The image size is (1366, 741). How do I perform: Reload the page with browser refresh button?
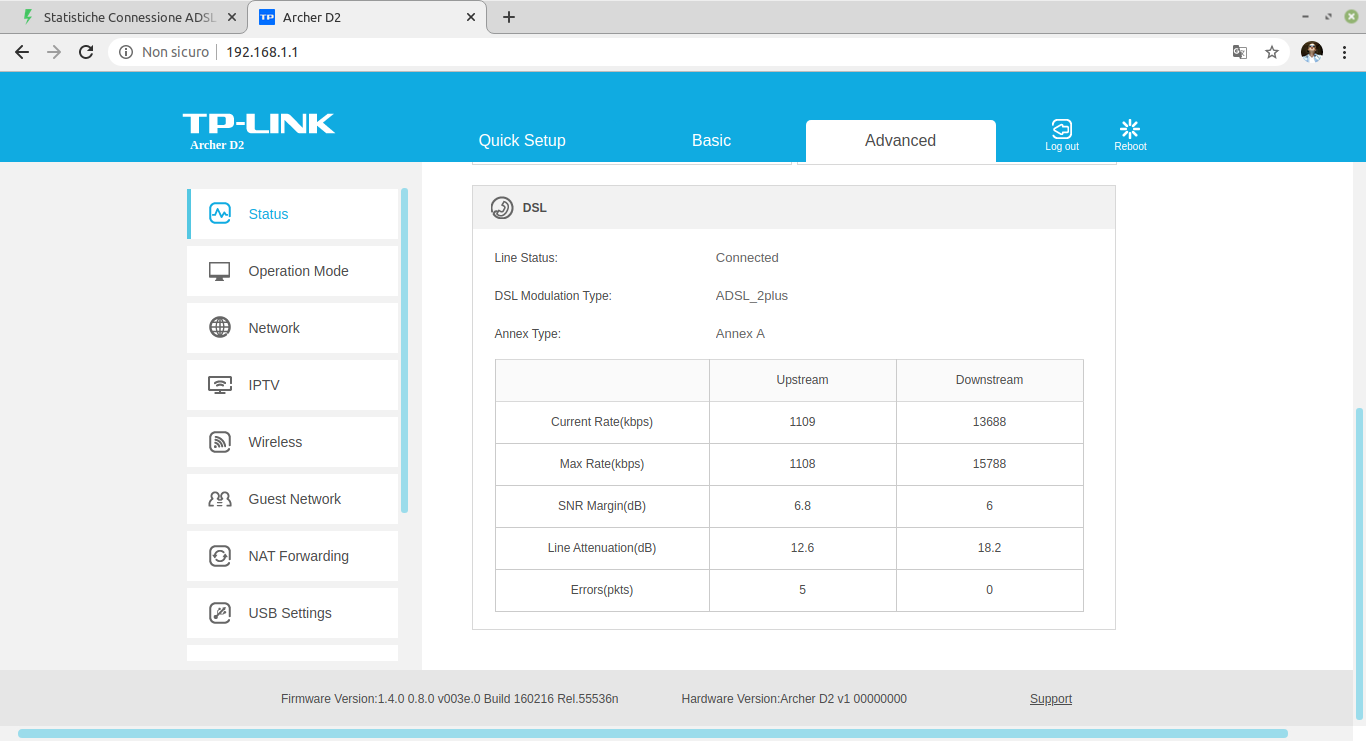tap(86, 52)
